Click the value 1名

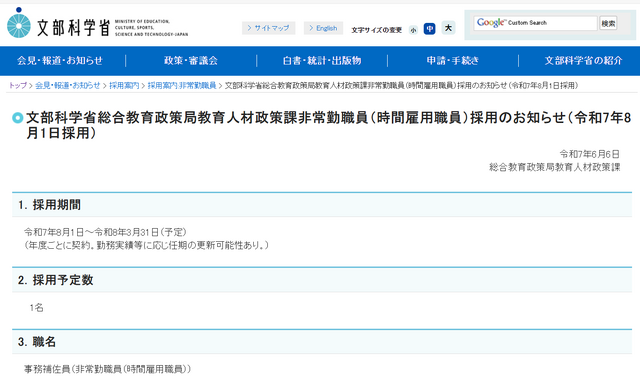click(36, 308)
